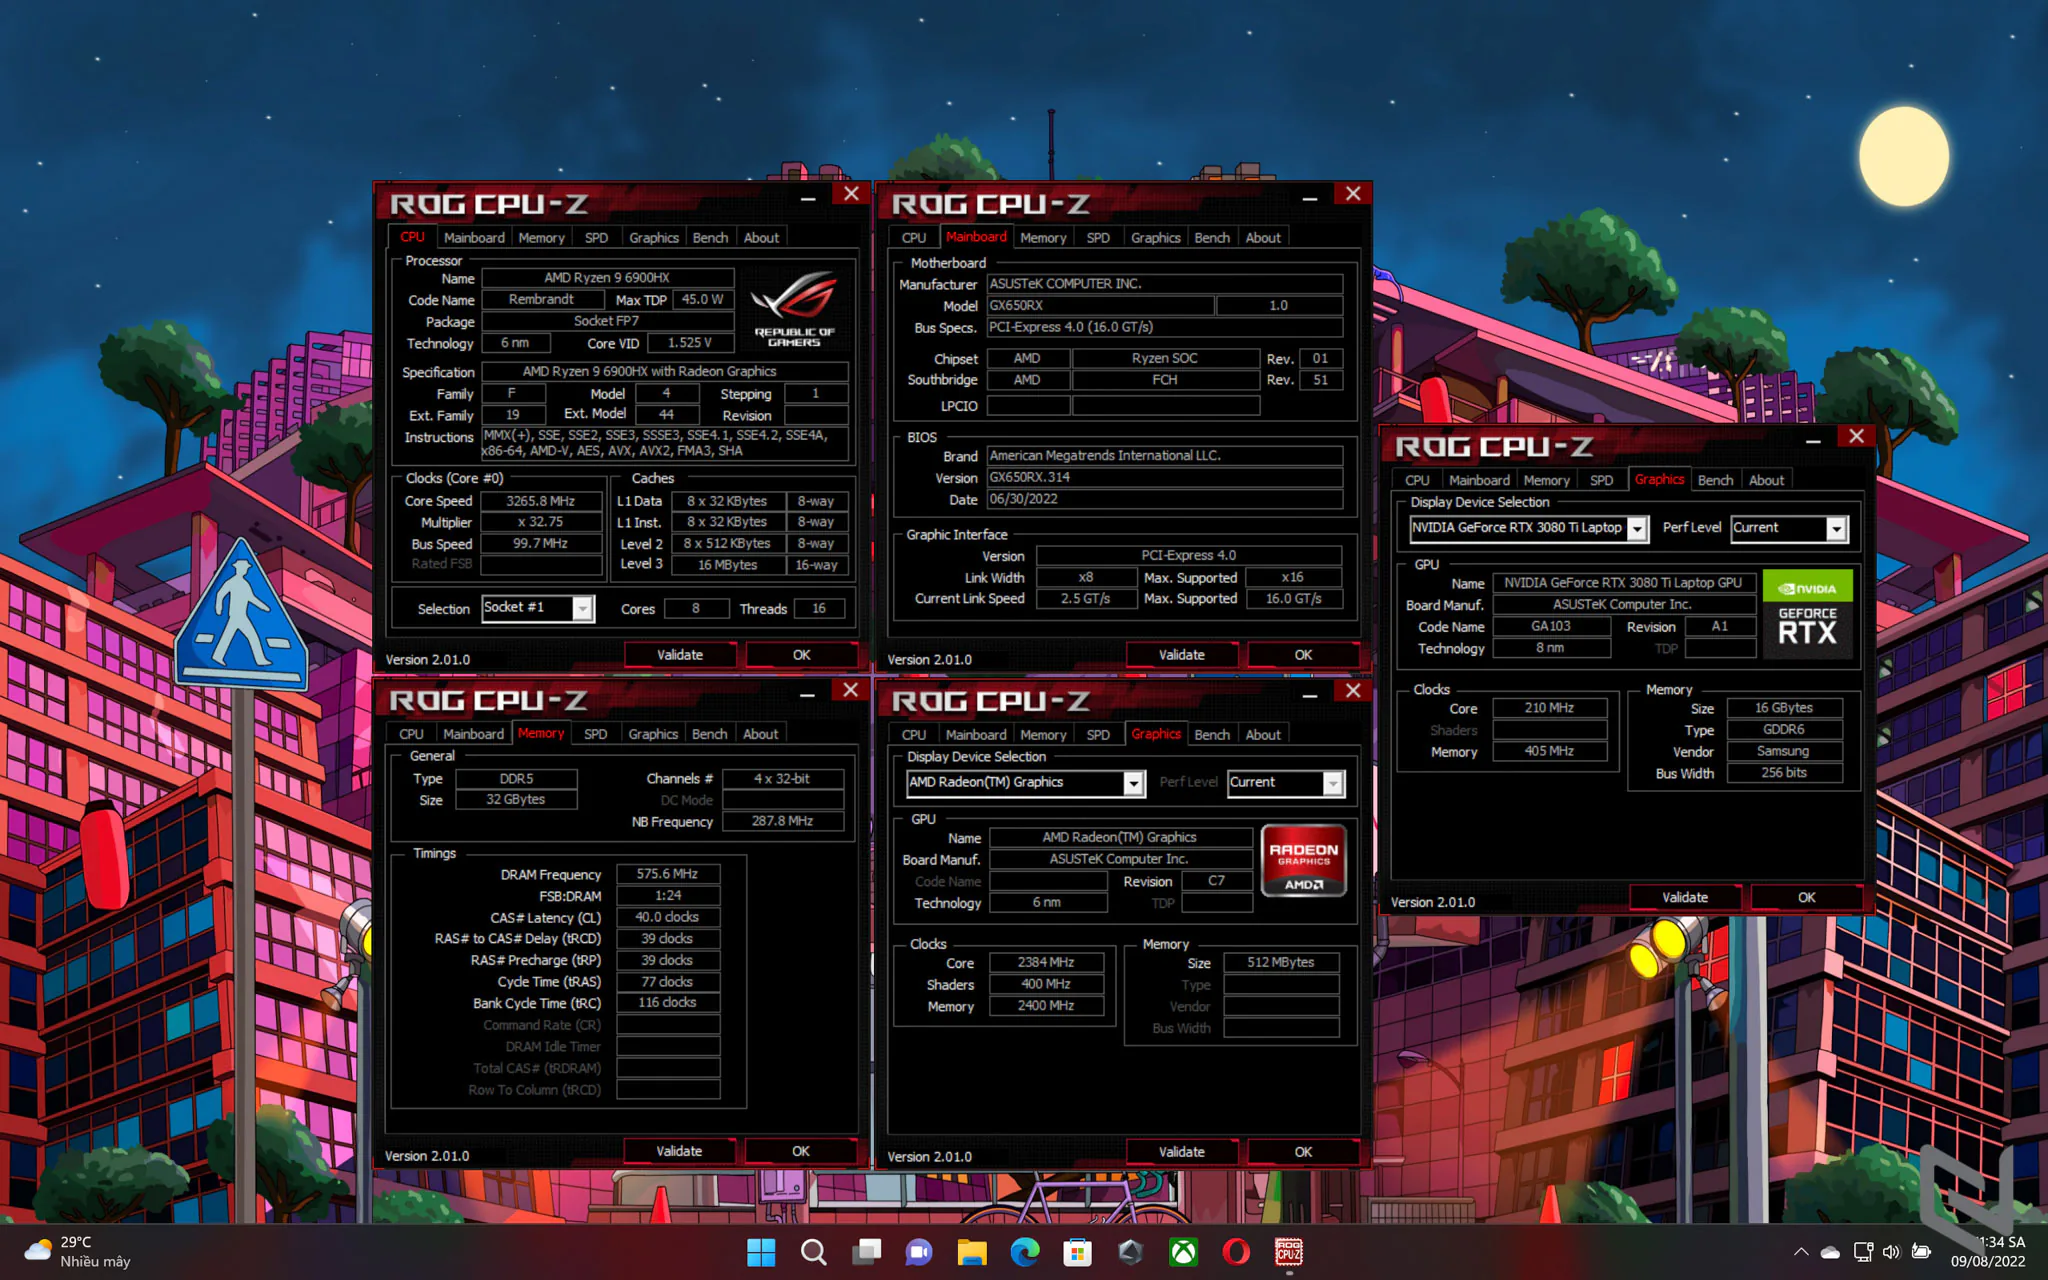Click DRAM Frequency value 575.6 MHz
The width and height of the screenshot is (2048, 1280).
pos(668,874)
